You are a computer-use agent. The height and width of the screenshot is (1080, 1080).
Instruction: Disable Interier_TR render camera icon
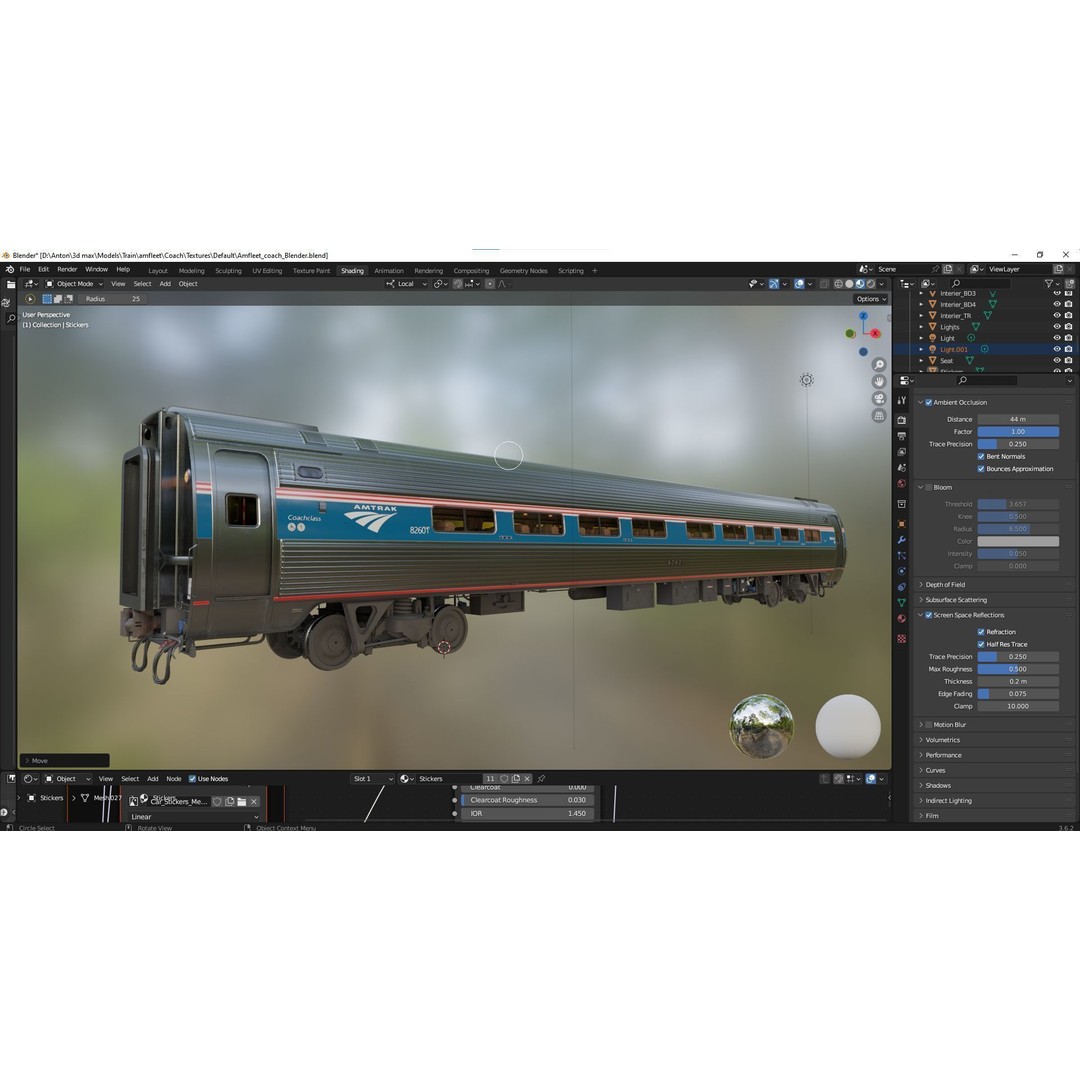coord(1068,315)
